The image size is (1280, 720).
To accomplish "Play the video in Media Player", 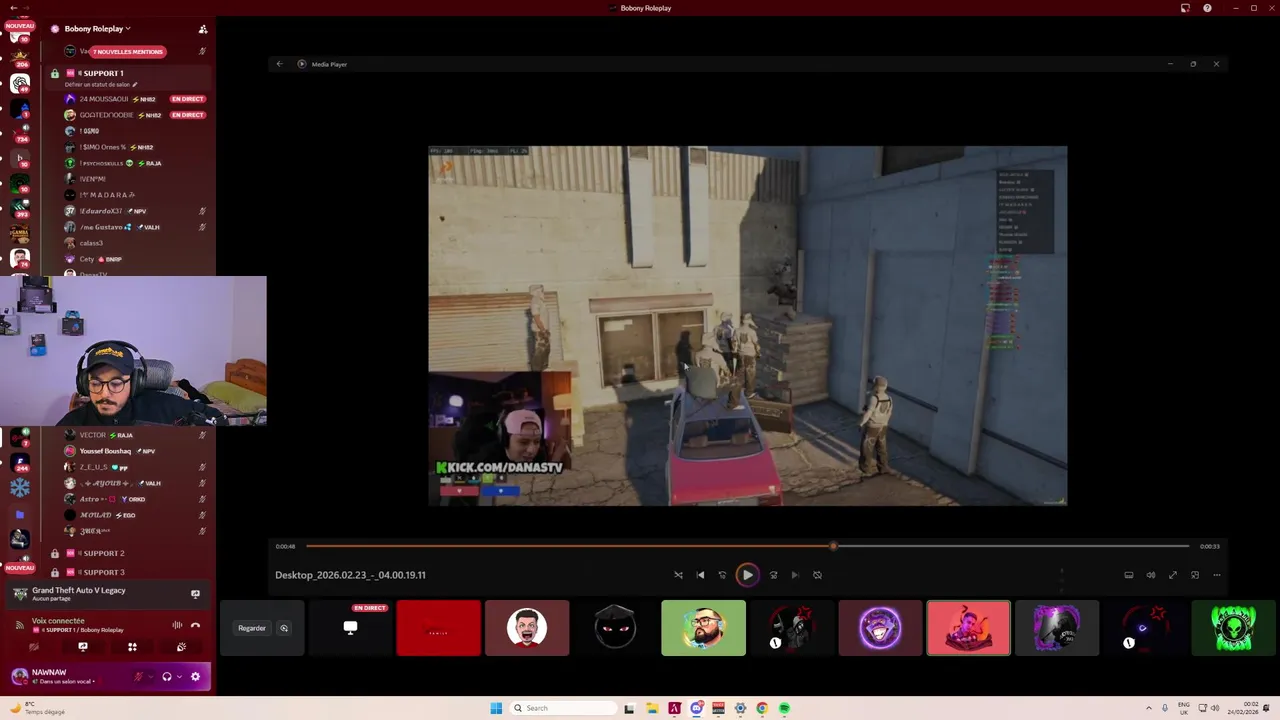I will pos(747,575).
